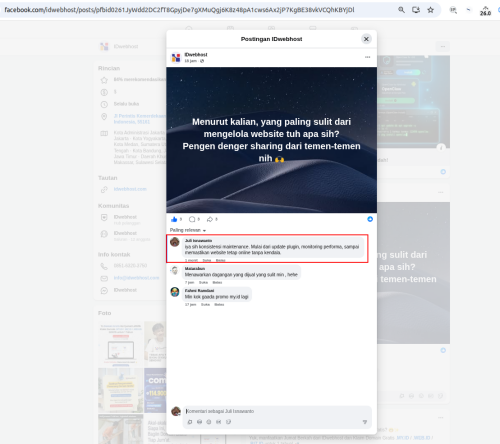The width and height of the screenshot is (500, 444).
Task: Click the browser address bar URL
Action: click(x=179, y=10)
